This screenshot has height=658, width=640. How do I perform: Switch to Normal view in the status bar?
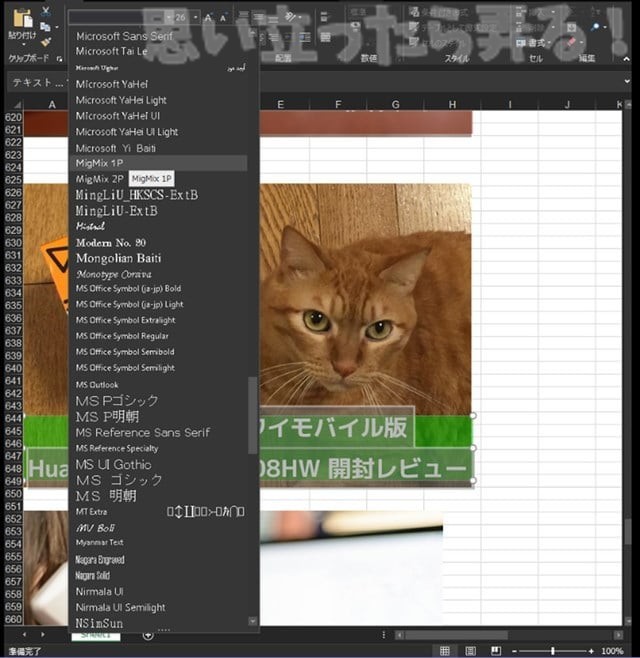pyautogui.click(x=445, y=651)
